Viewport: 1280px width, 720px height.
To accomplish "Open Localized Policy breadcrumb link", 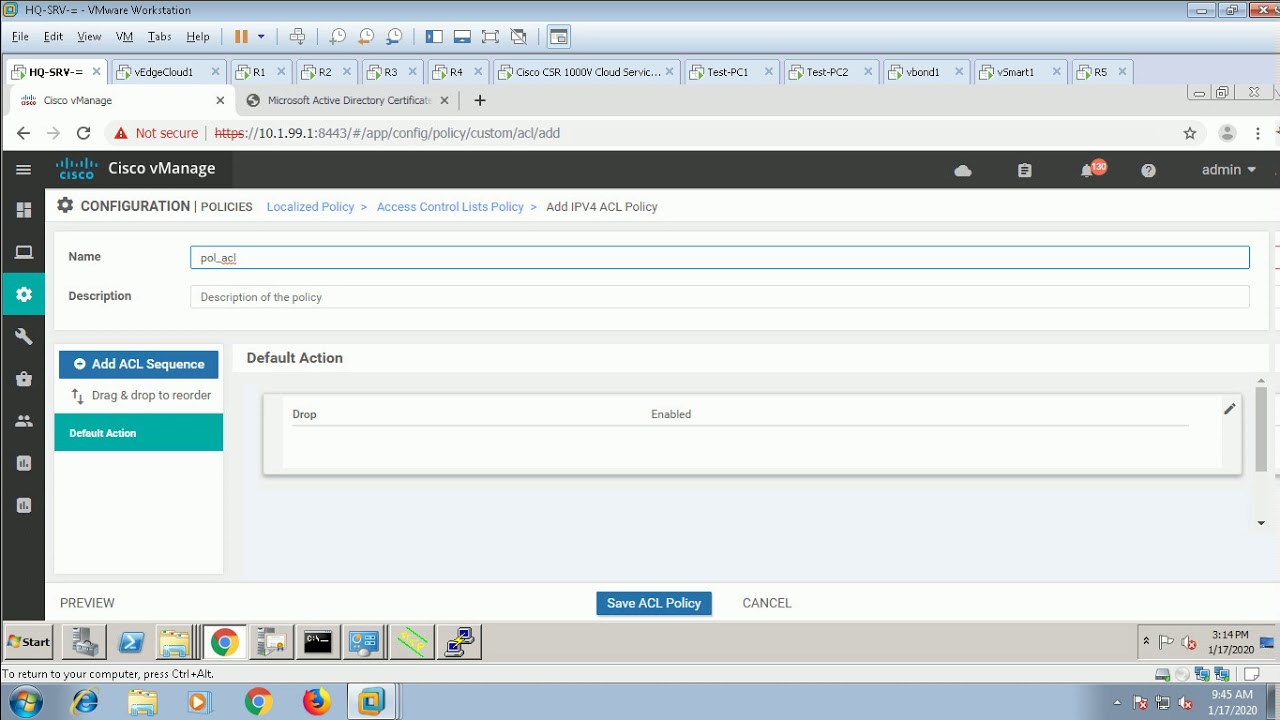I will (310, 207).
